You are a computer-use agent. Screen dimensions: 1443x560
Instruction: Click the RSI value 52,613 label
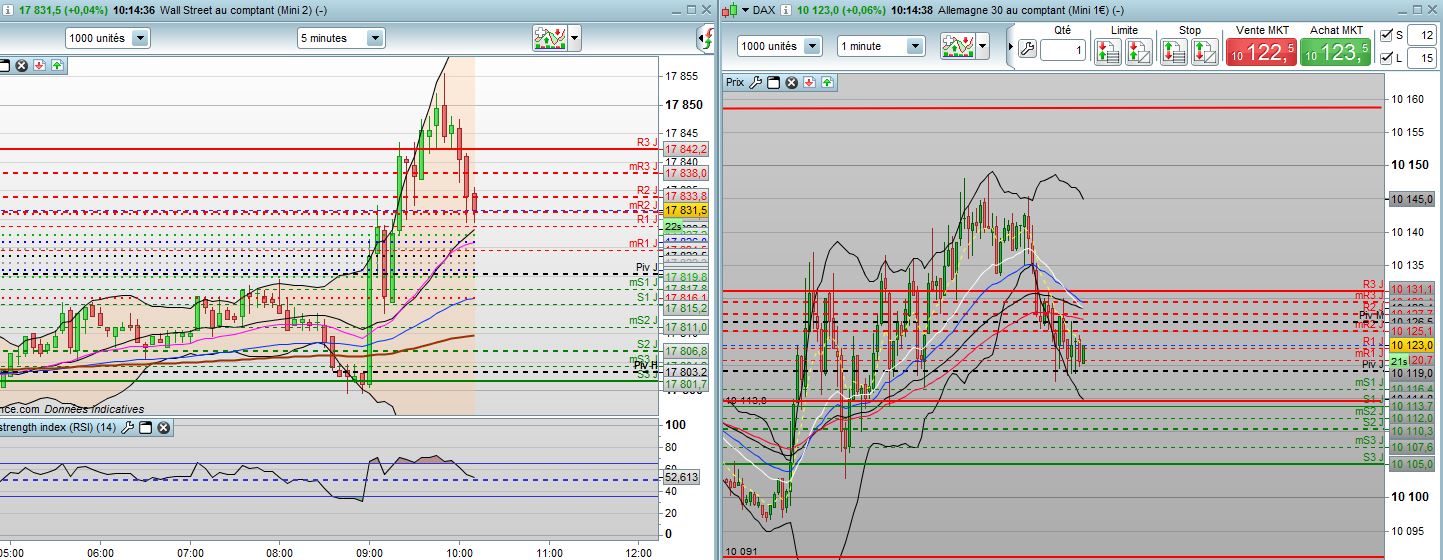681,477
